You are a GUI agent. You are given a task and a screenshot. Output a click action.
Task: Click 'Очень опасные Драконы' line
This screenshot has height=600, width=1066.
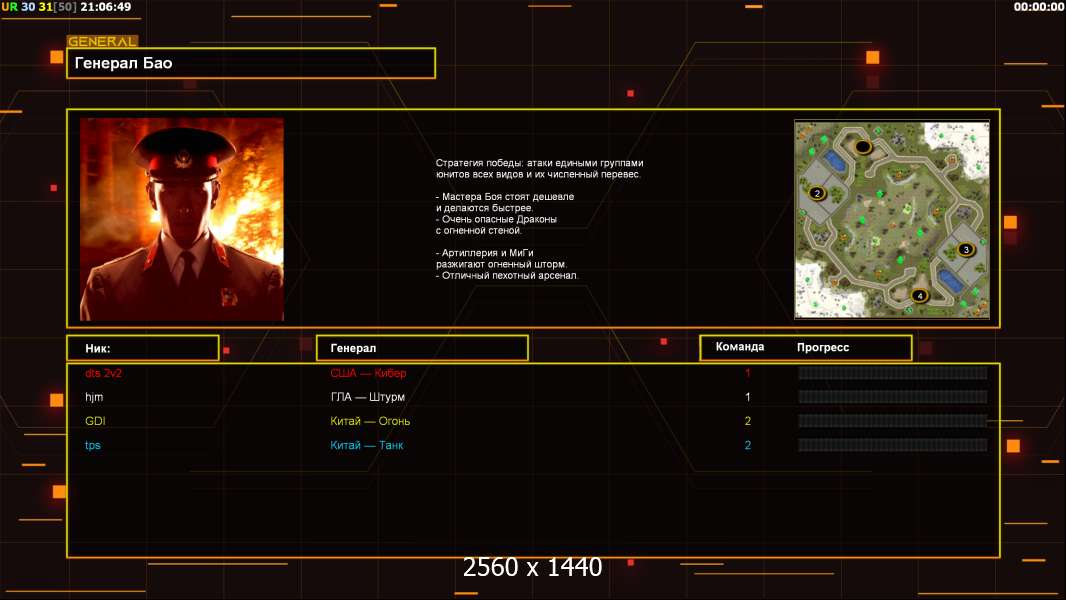pyautogui.click(x=496, y=219)
